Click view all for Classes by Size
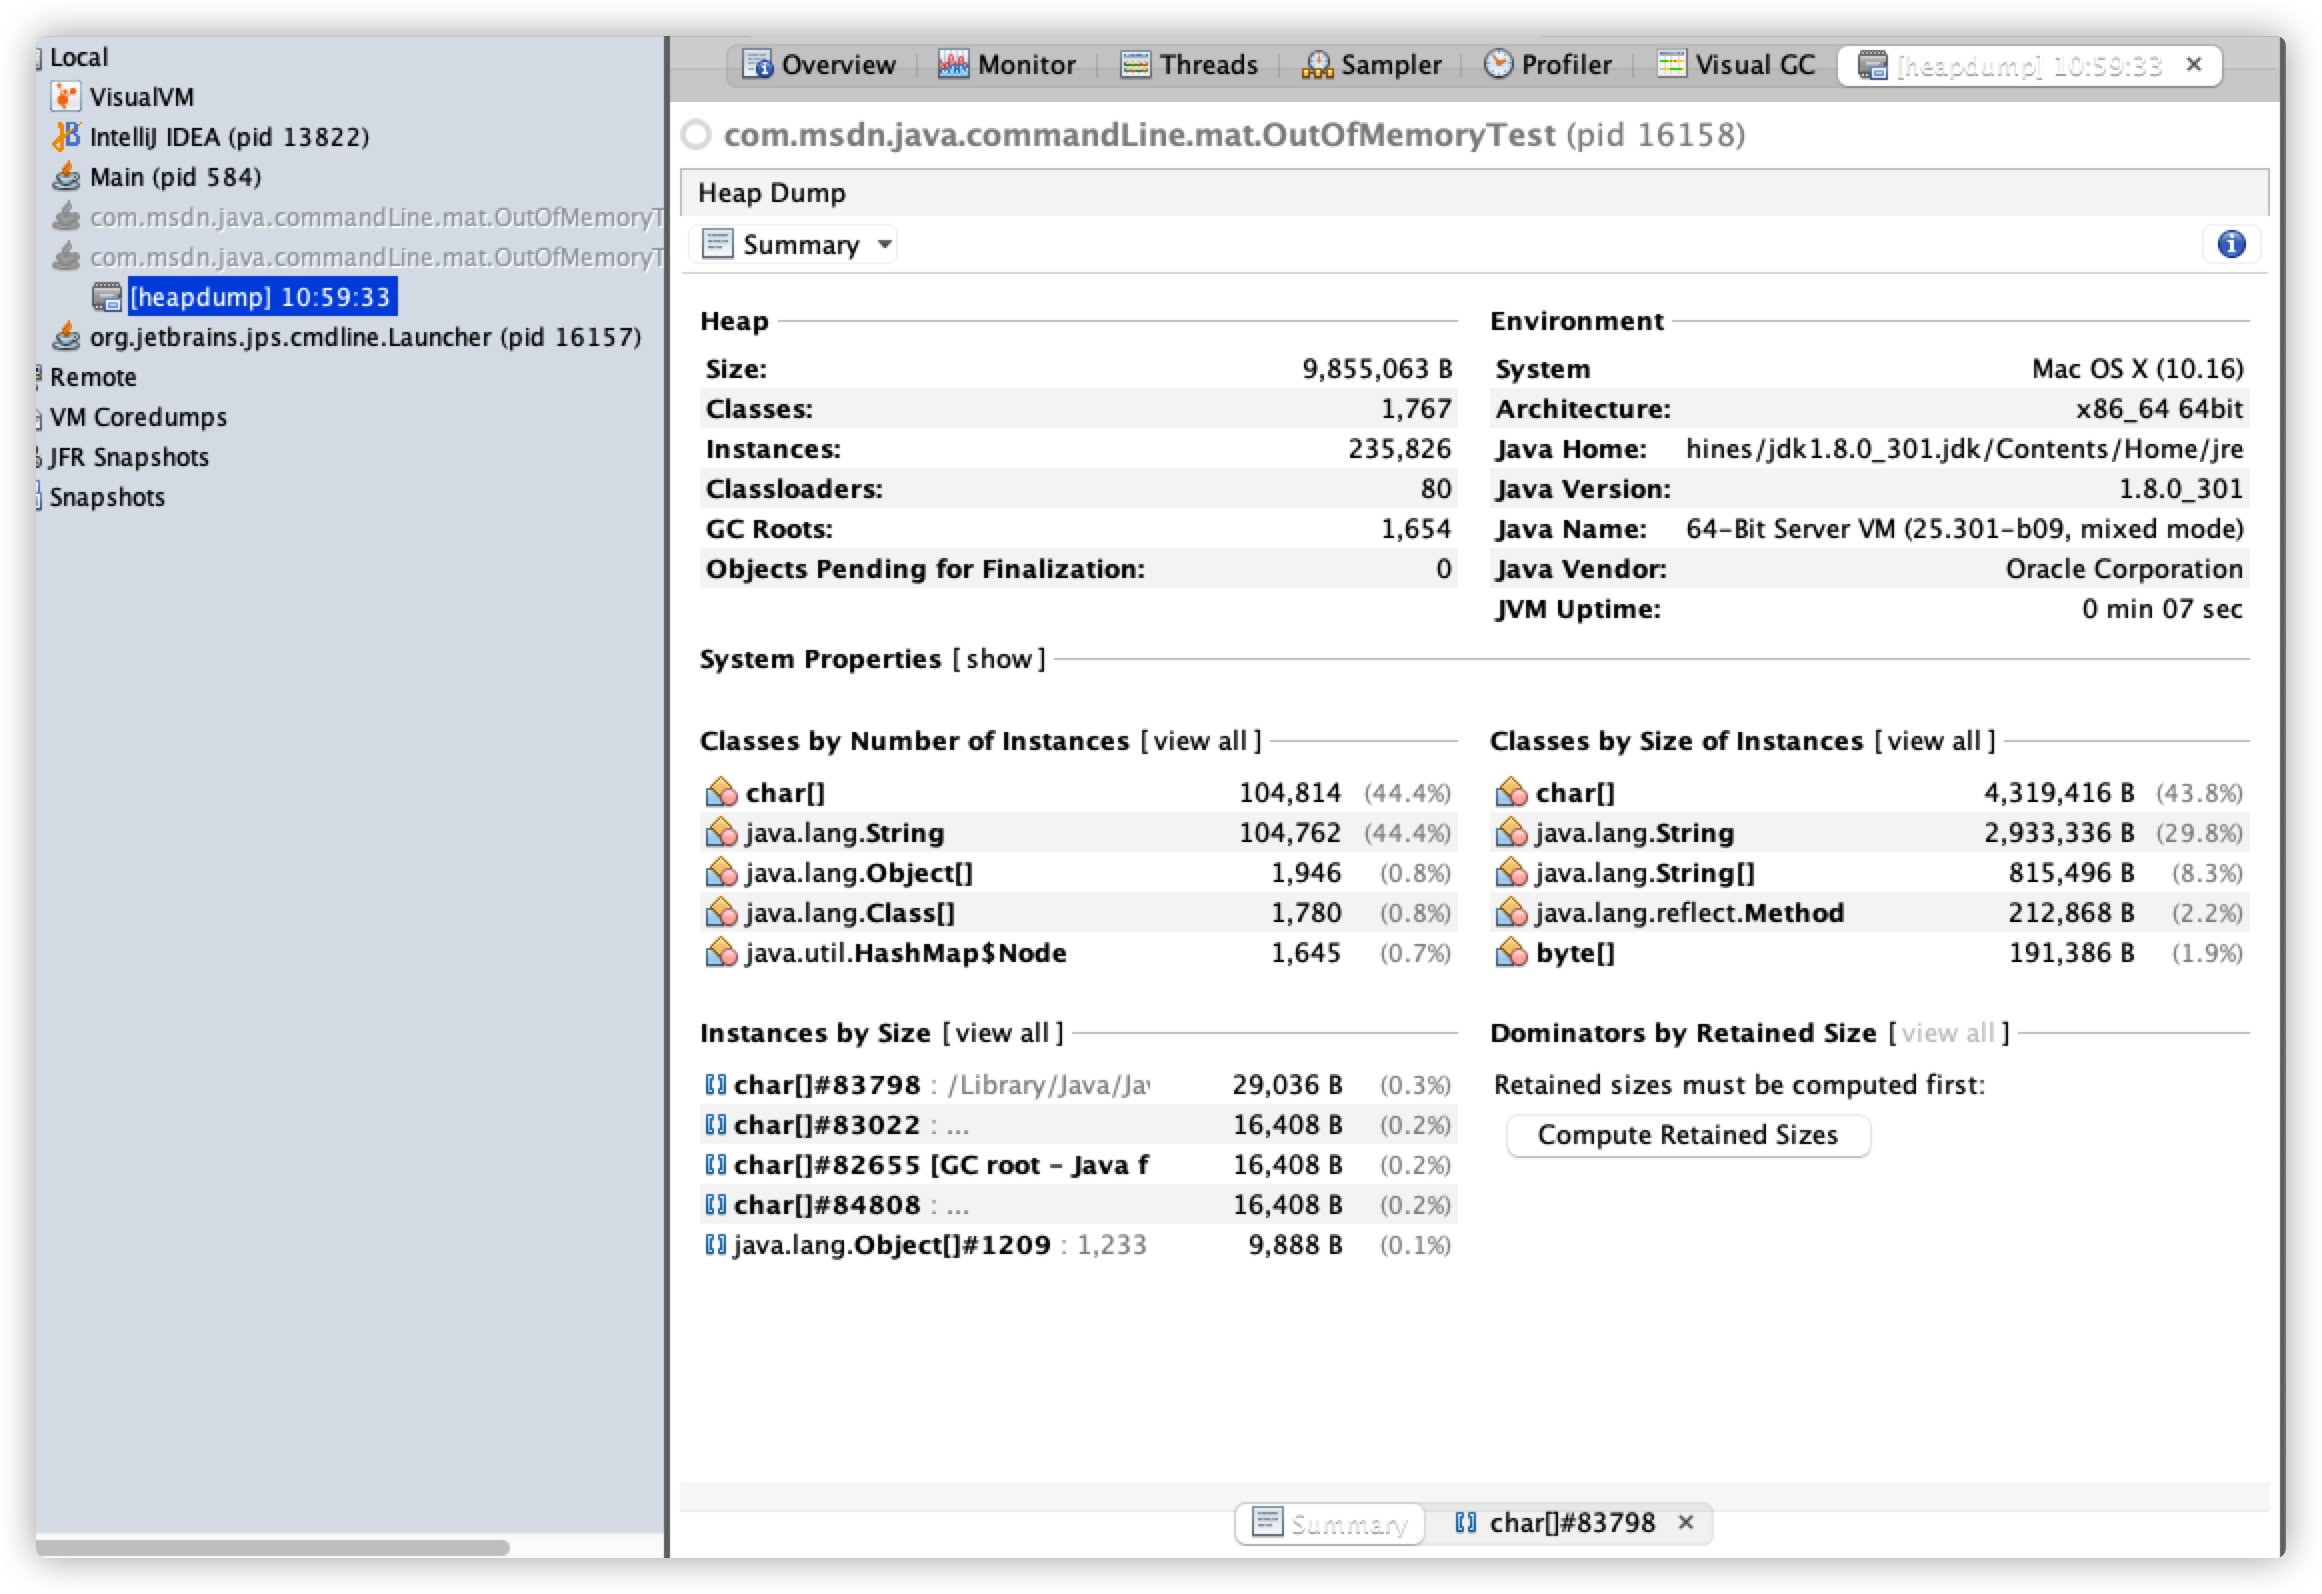This screenshot has width=2322, height=1594. 1934,741
